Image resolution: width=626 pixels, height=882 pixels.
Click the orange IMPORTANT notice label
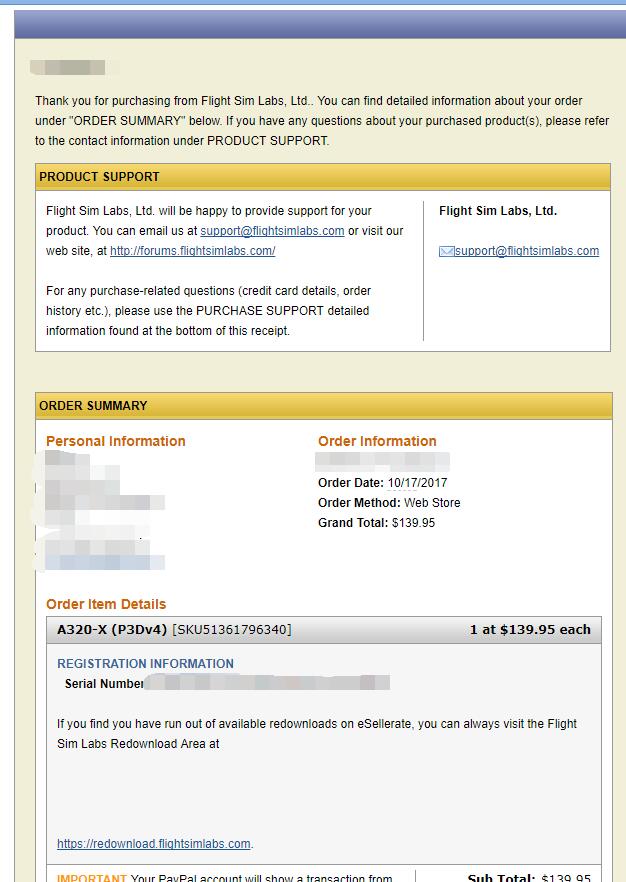point(92,879)
